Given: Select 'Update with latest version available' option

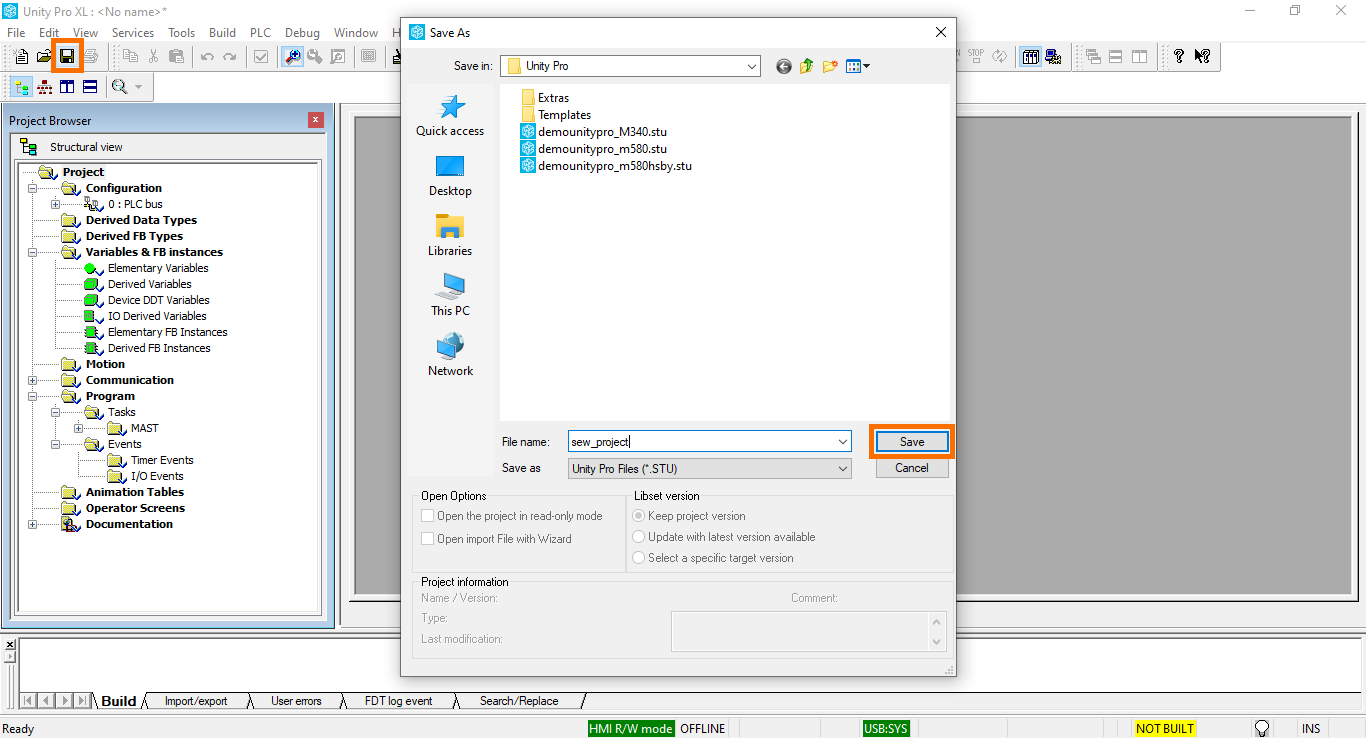Looking at the screenshot, I should 638,537.
